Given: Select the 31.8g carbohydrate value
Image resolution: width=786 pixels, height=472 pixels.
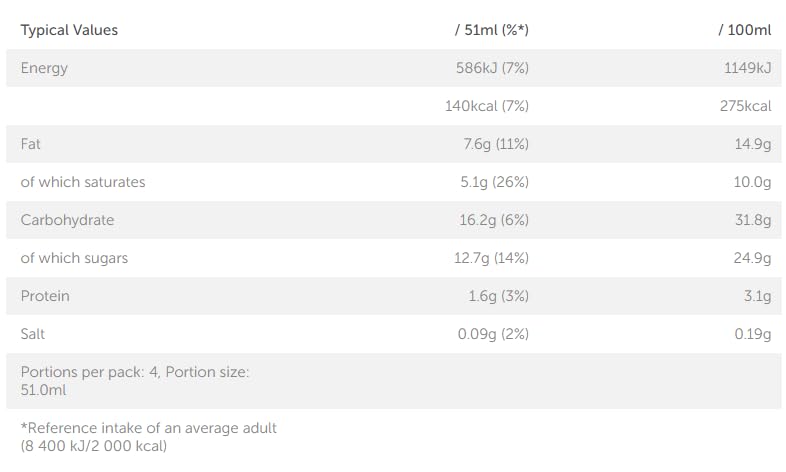Looking at the screenshot, I should (753, 220).
